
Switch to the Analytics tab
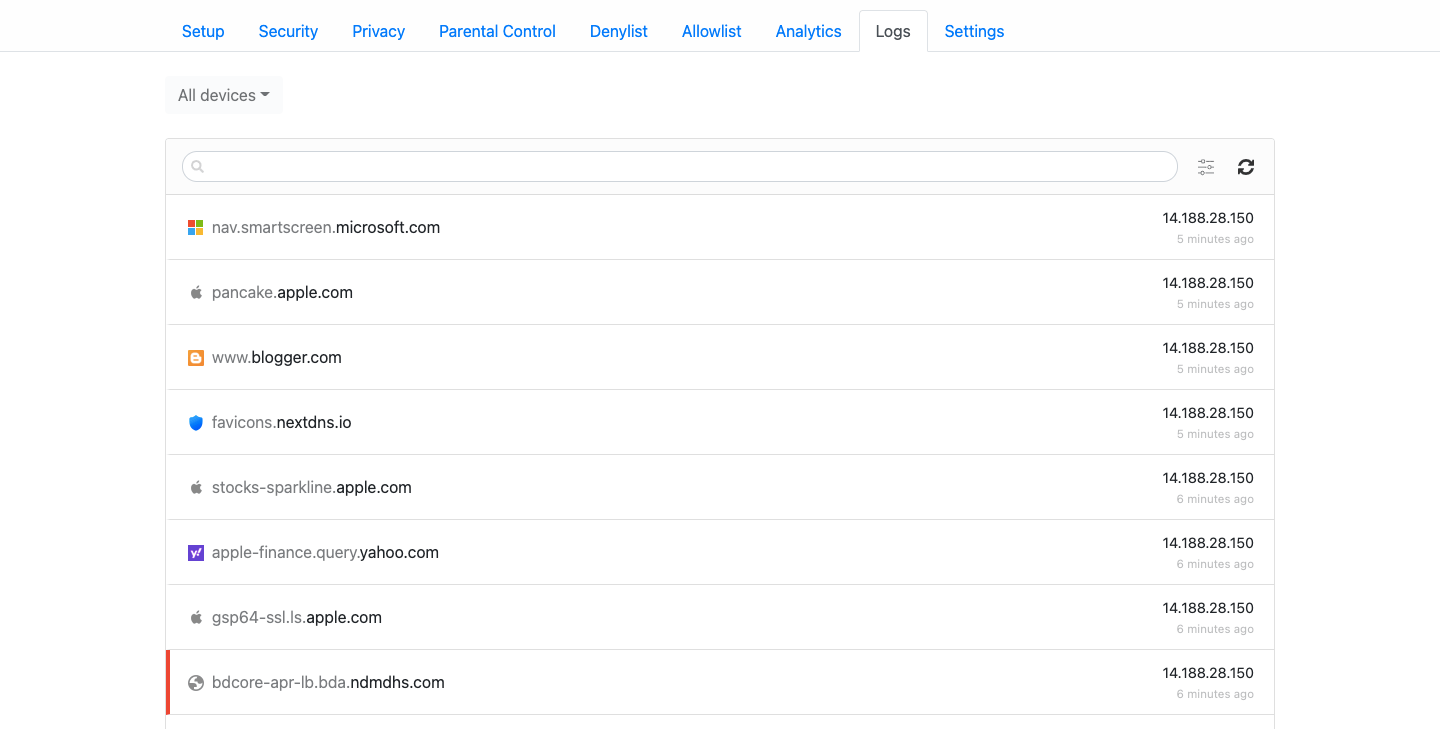coord(808,31)
